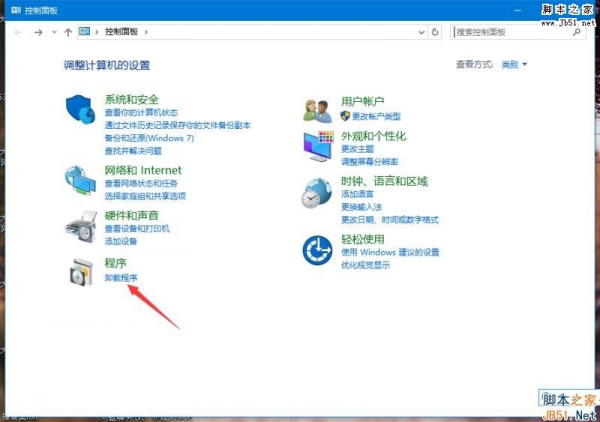Click the 控制面板 breadcrumb in address bar

121,32
